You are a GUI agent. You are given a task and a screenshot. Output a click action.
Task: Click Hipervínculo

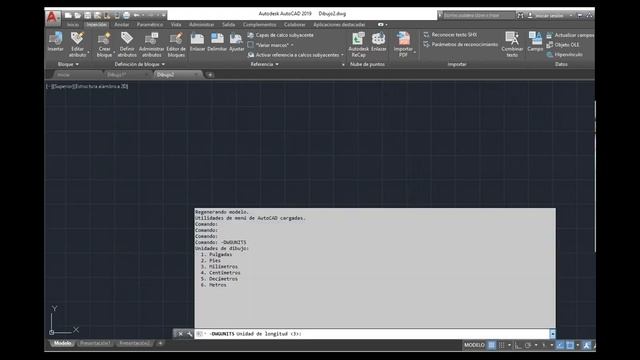[x=564, y=54]
